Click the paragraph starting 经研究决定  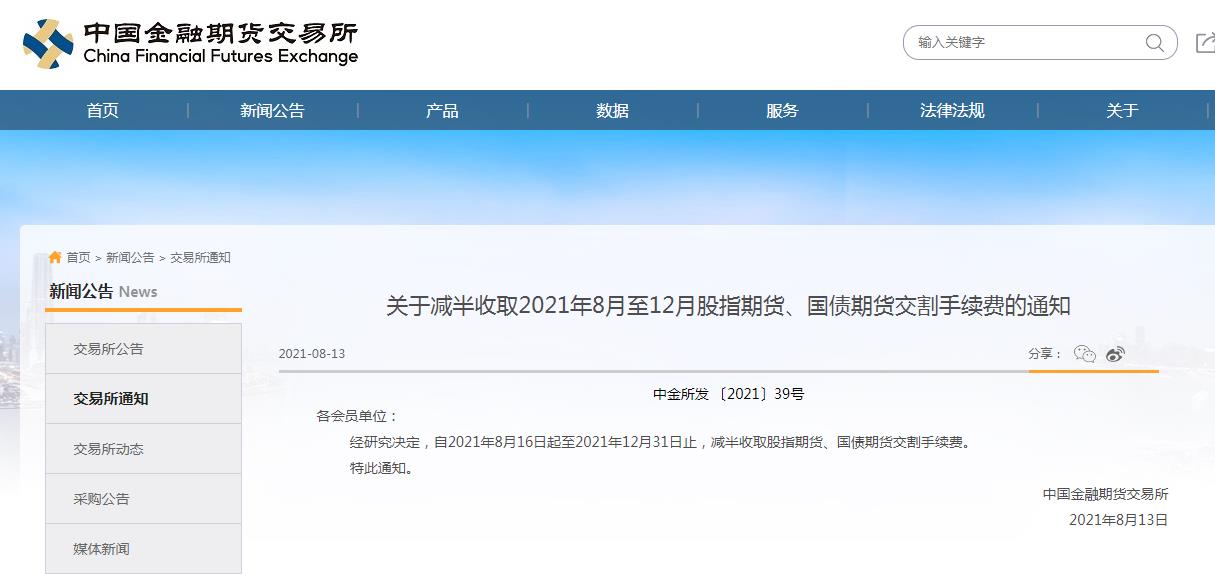pos(660,441)
